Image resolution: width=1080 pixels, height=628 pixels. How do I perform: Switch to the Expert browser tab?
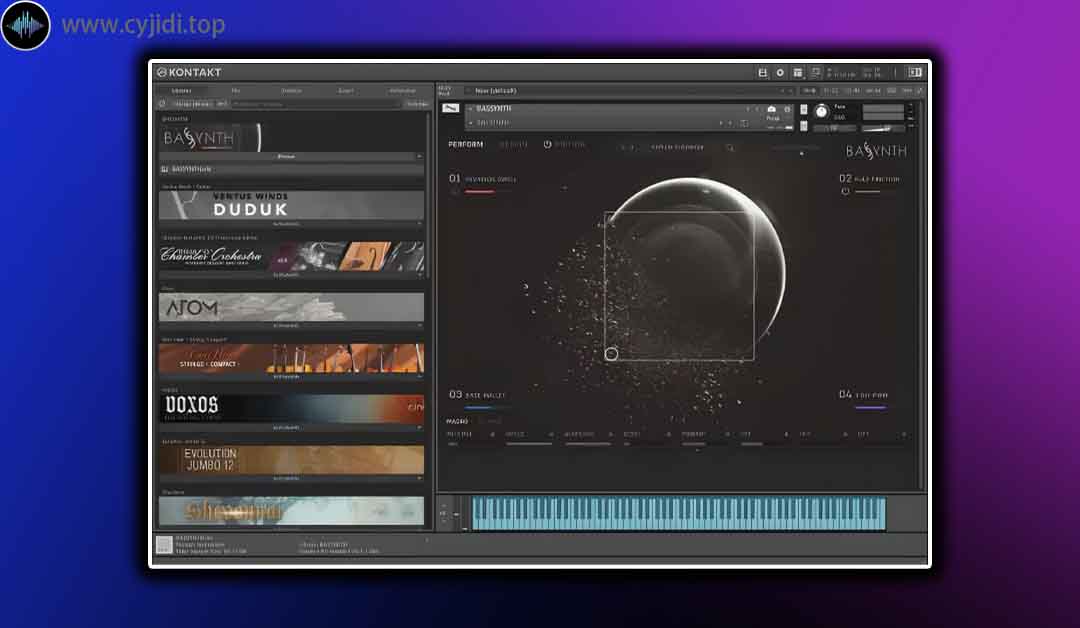(x=346, y=91)
